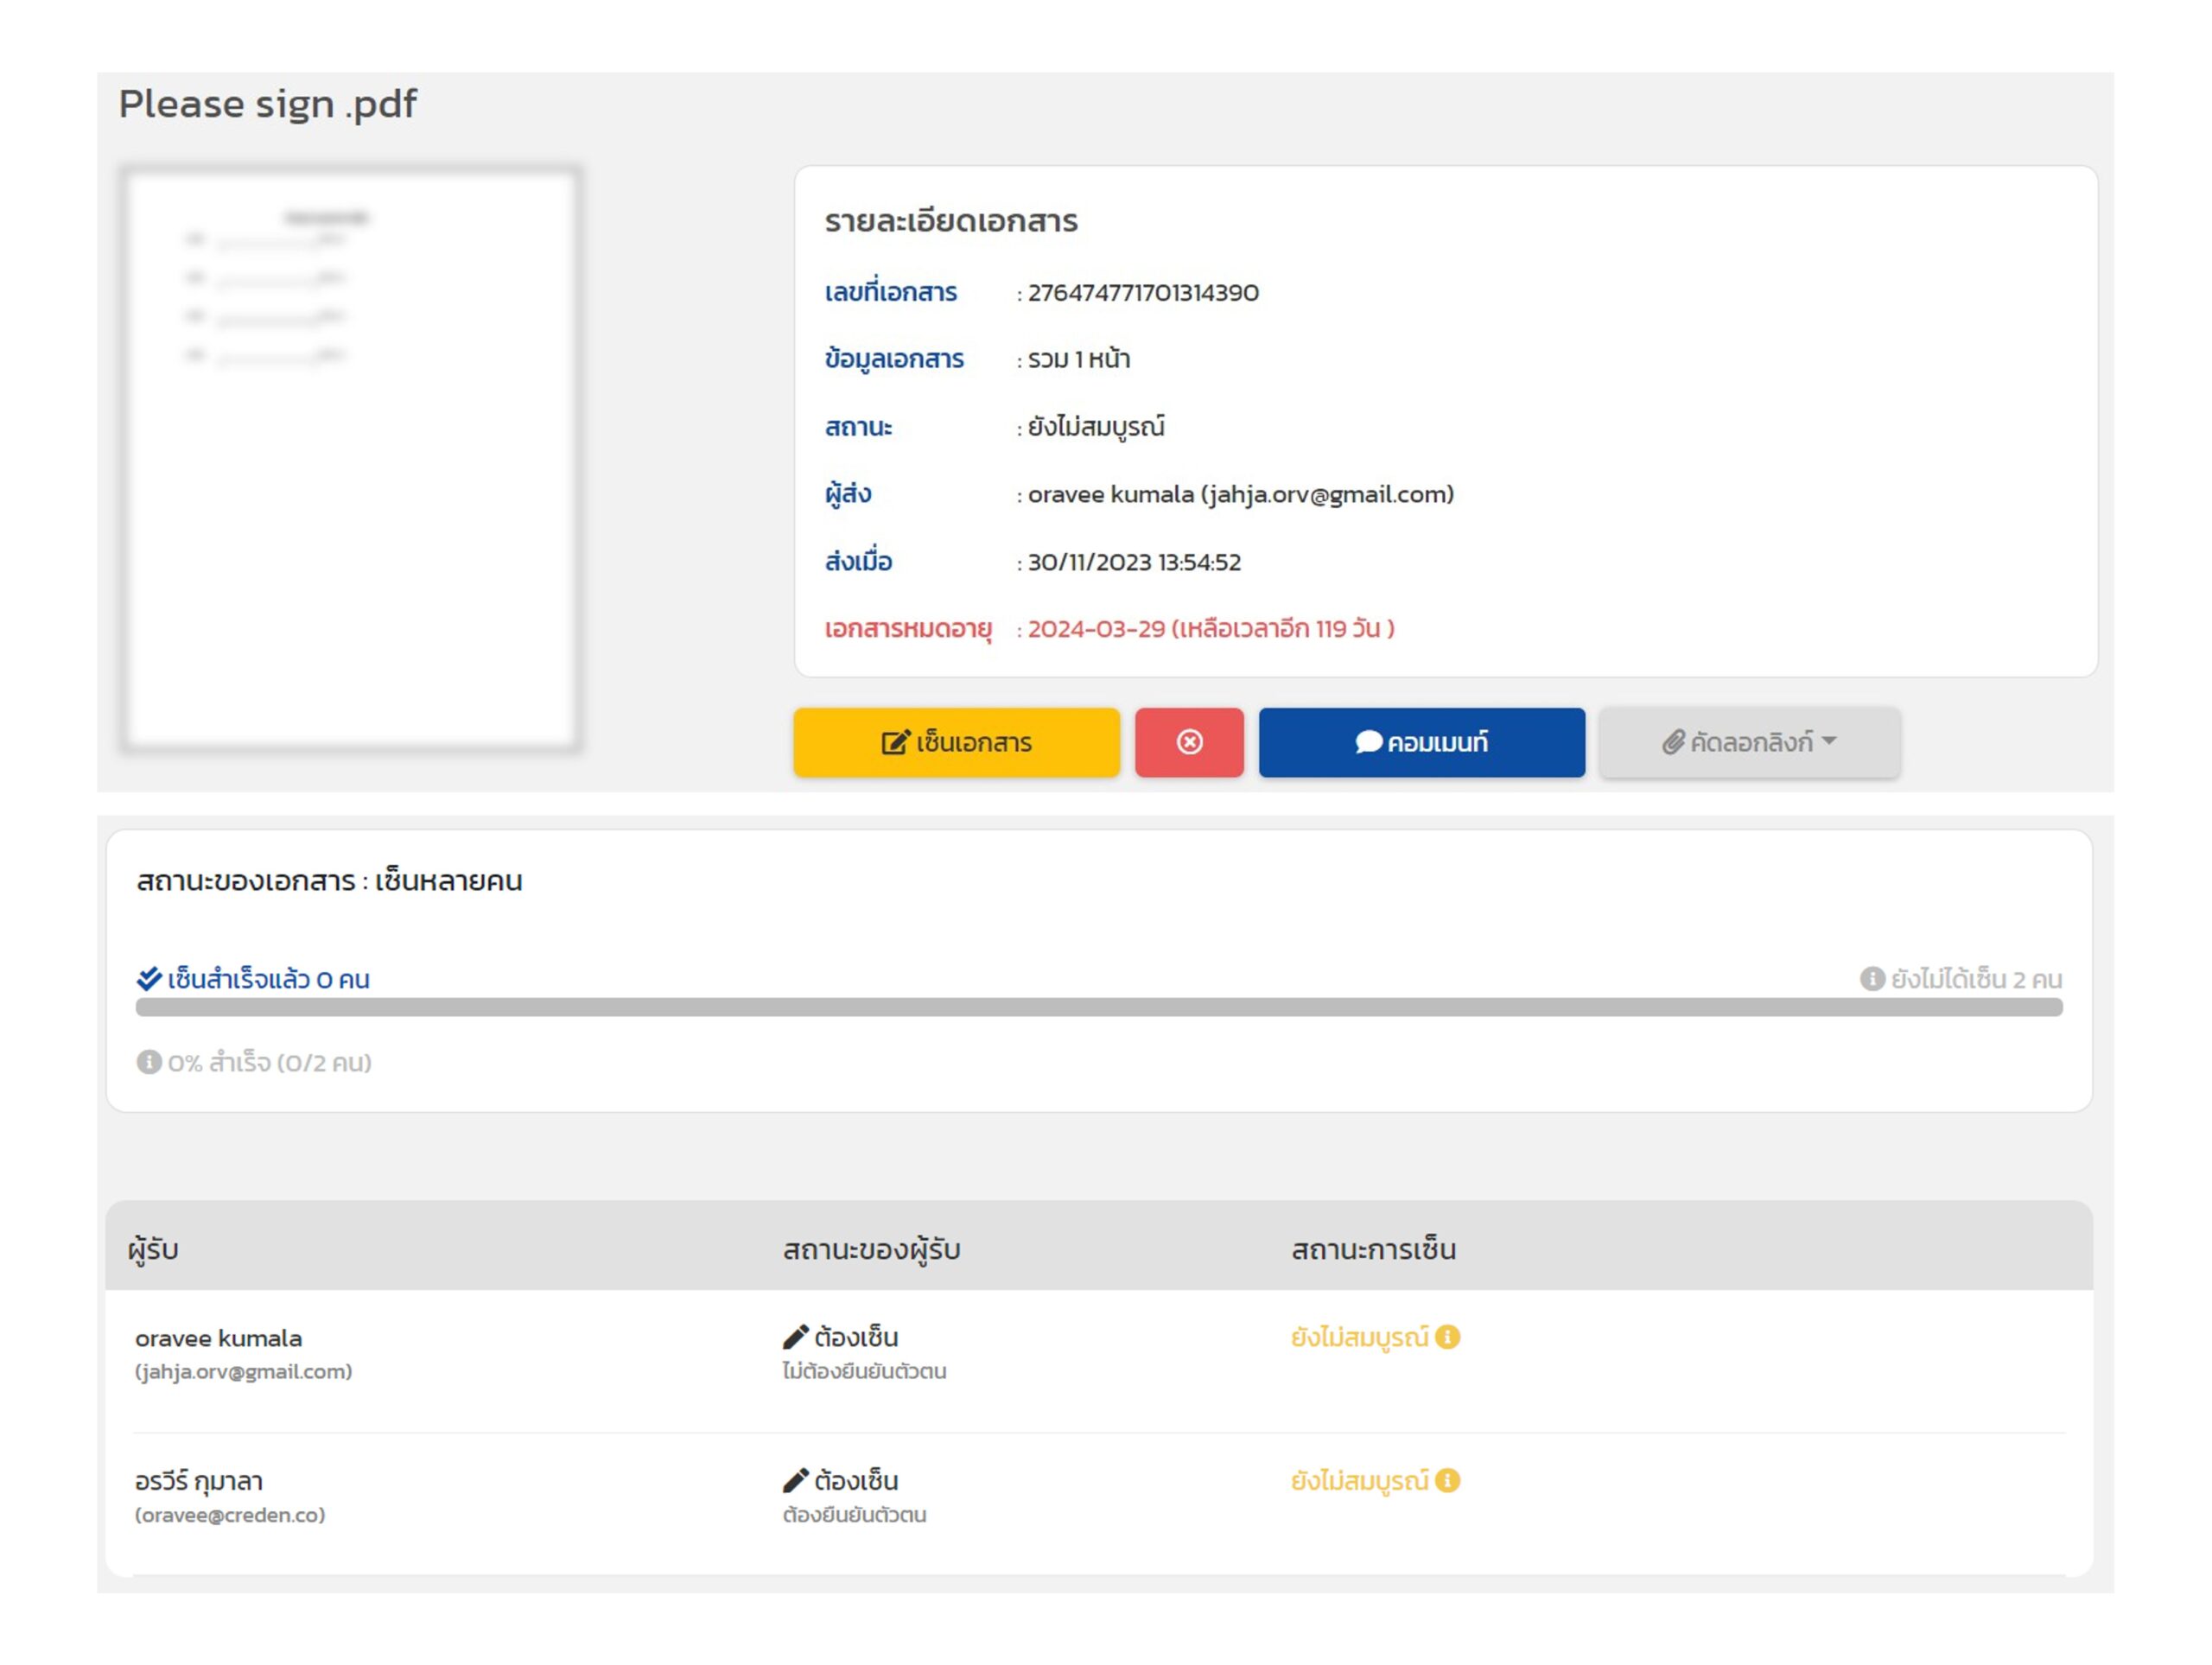
Task: Click the speech bubble comment icon
Action: 1368,742
